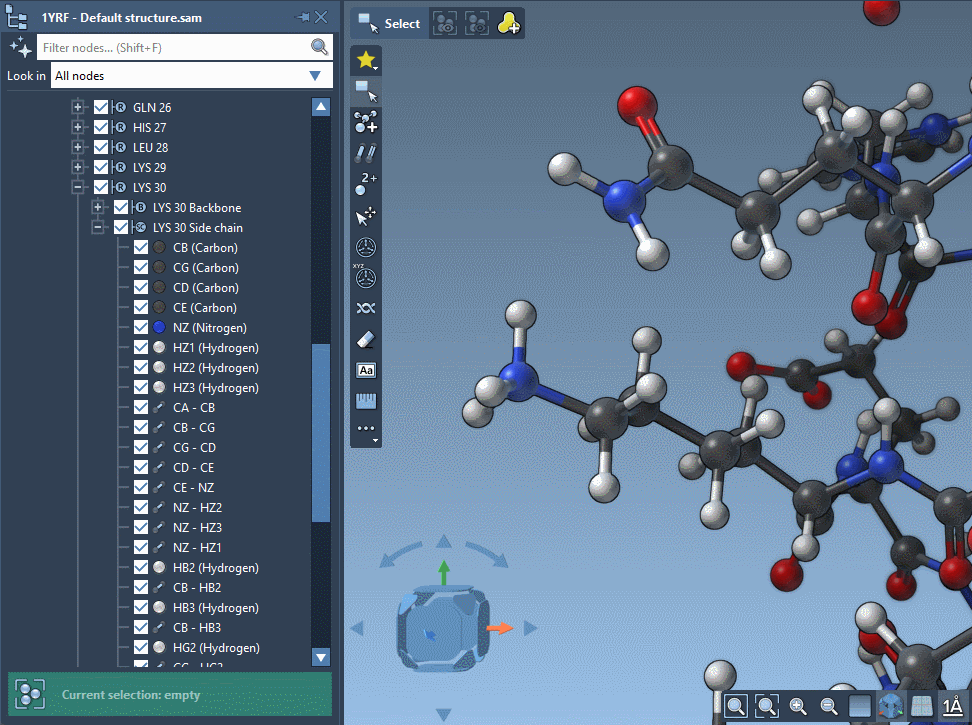Image resolution: width=972 pixels, height=725 pixels.
Task: Click the zoom-in magnifier in bottom toolbar
Action: coord(798,706)
